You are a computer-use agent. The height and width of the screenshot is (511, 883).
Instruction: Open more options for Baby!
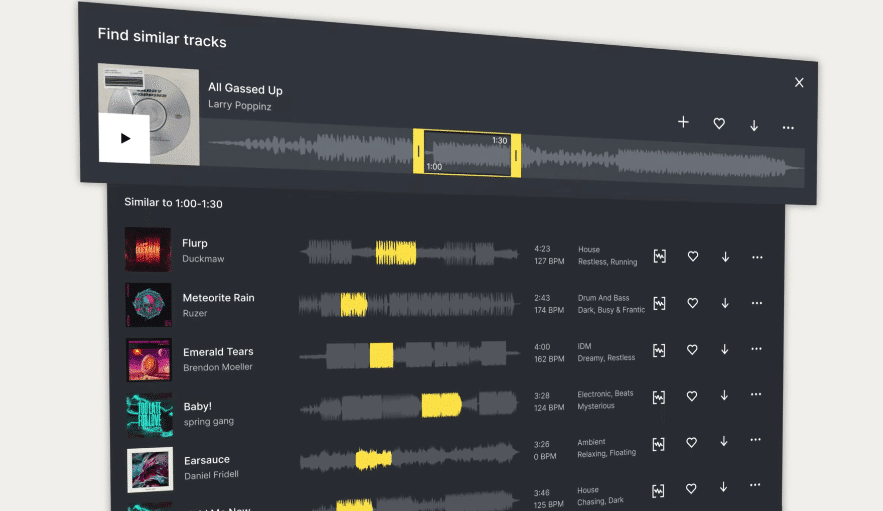click(x=756, y=394)
